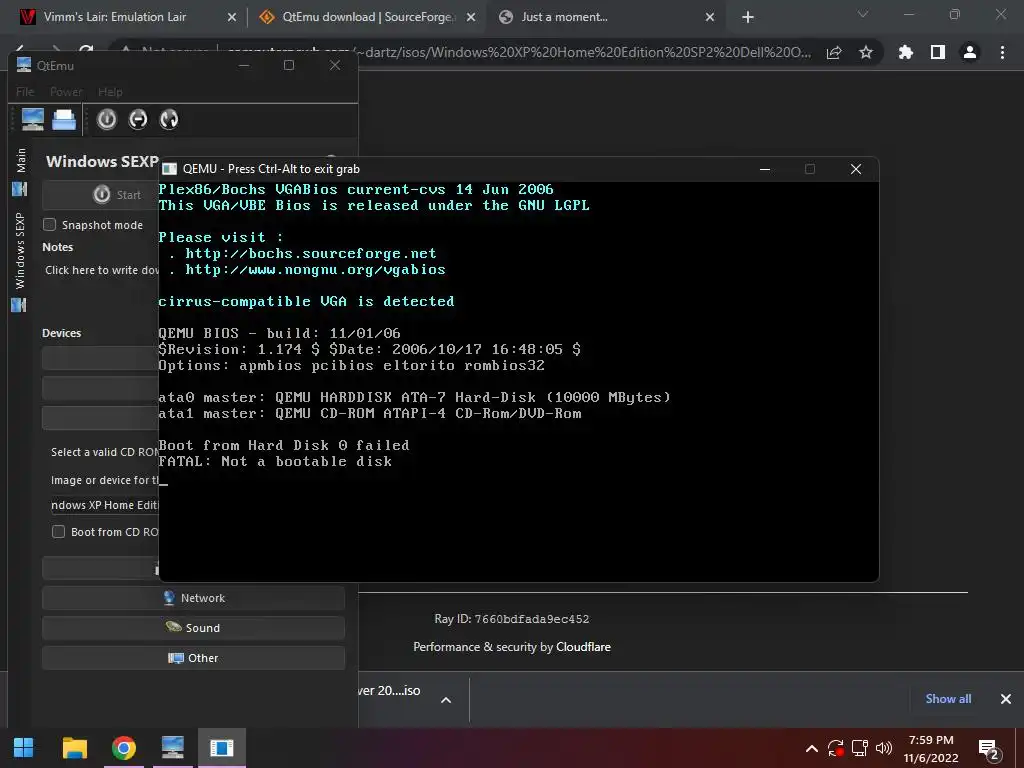Click the restart icon in QtEmu toolbar
Viewport: 1024px width, 768px height.
(169, 120)
